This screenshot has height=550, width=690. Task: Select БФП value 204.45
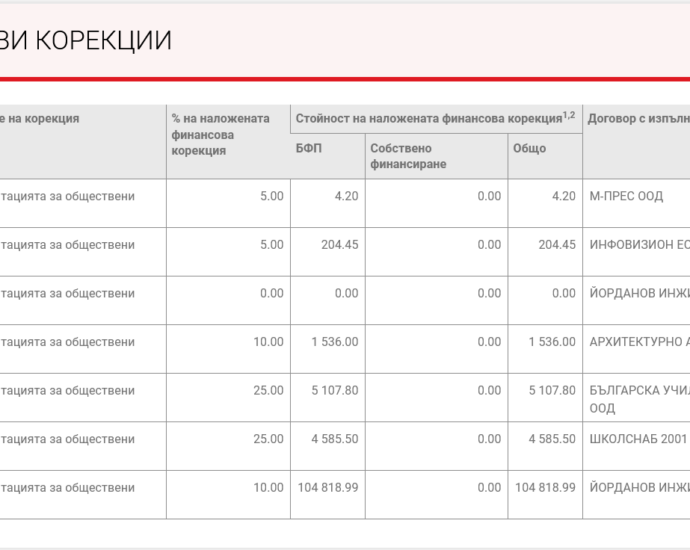pyautogui.click(x=340, y=245)
